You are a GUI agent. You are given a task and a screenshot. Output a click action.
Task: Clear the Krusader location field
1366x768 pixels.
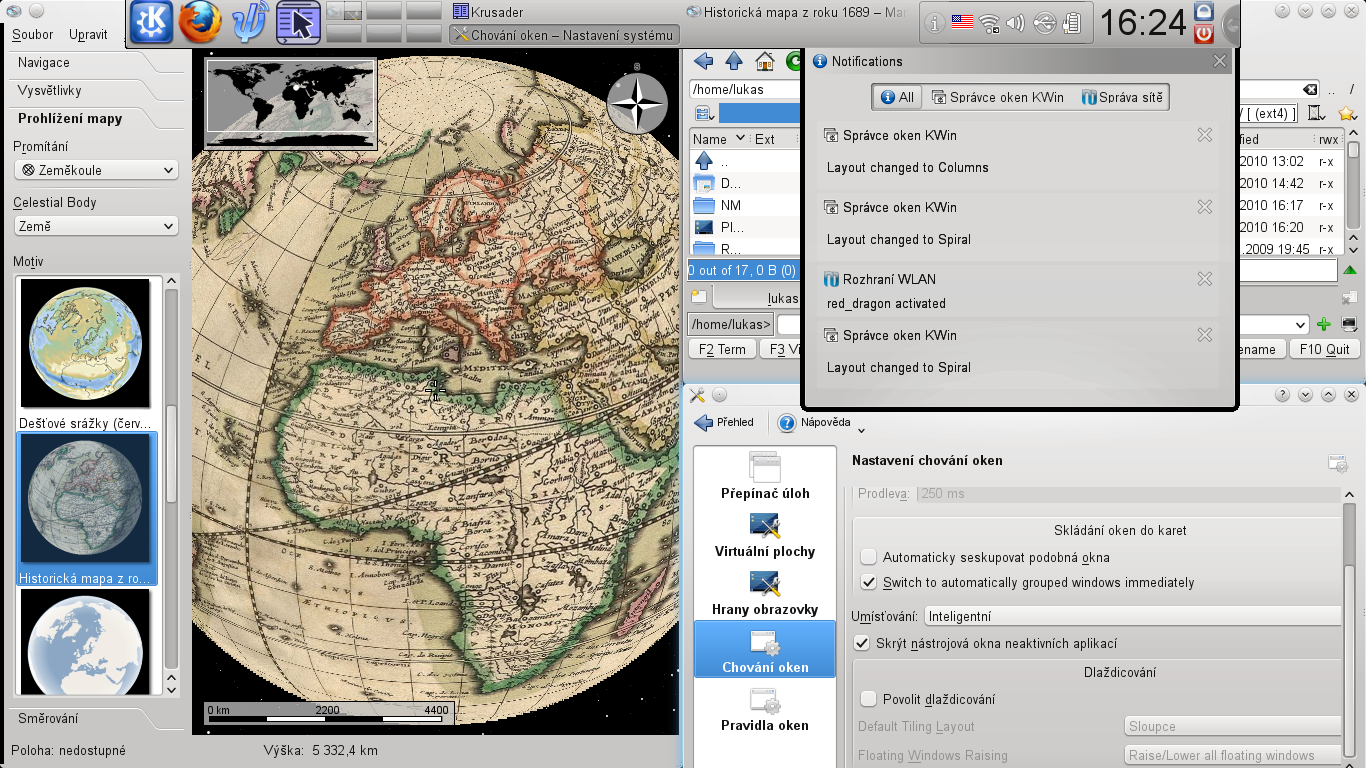tap(1310, 89)
